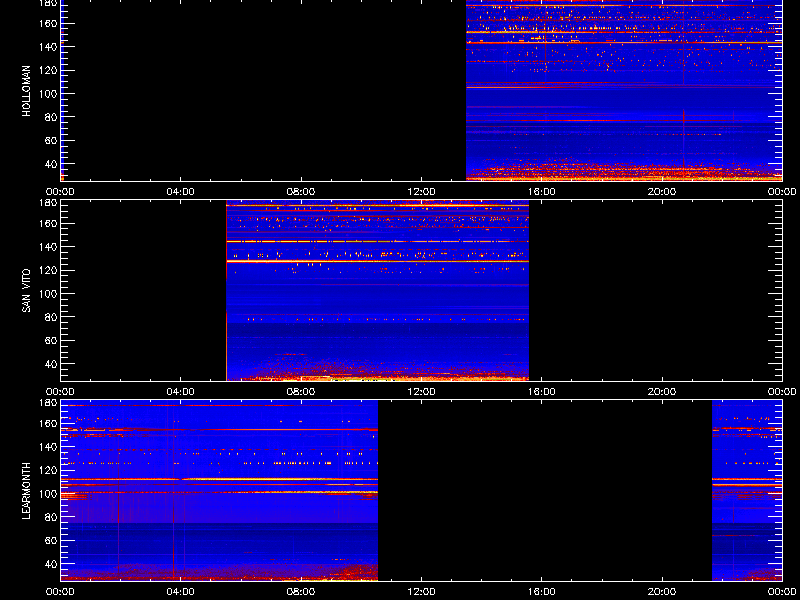Click the 04:00 tick label under Learmonth panel
Image resolution: width=800 pixels, height=600 pixels.
tap(181, 592)
